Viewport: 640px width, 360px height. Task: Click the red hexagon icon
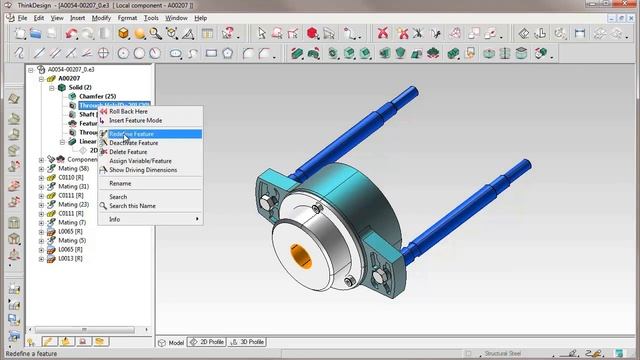tap(312, 33)
